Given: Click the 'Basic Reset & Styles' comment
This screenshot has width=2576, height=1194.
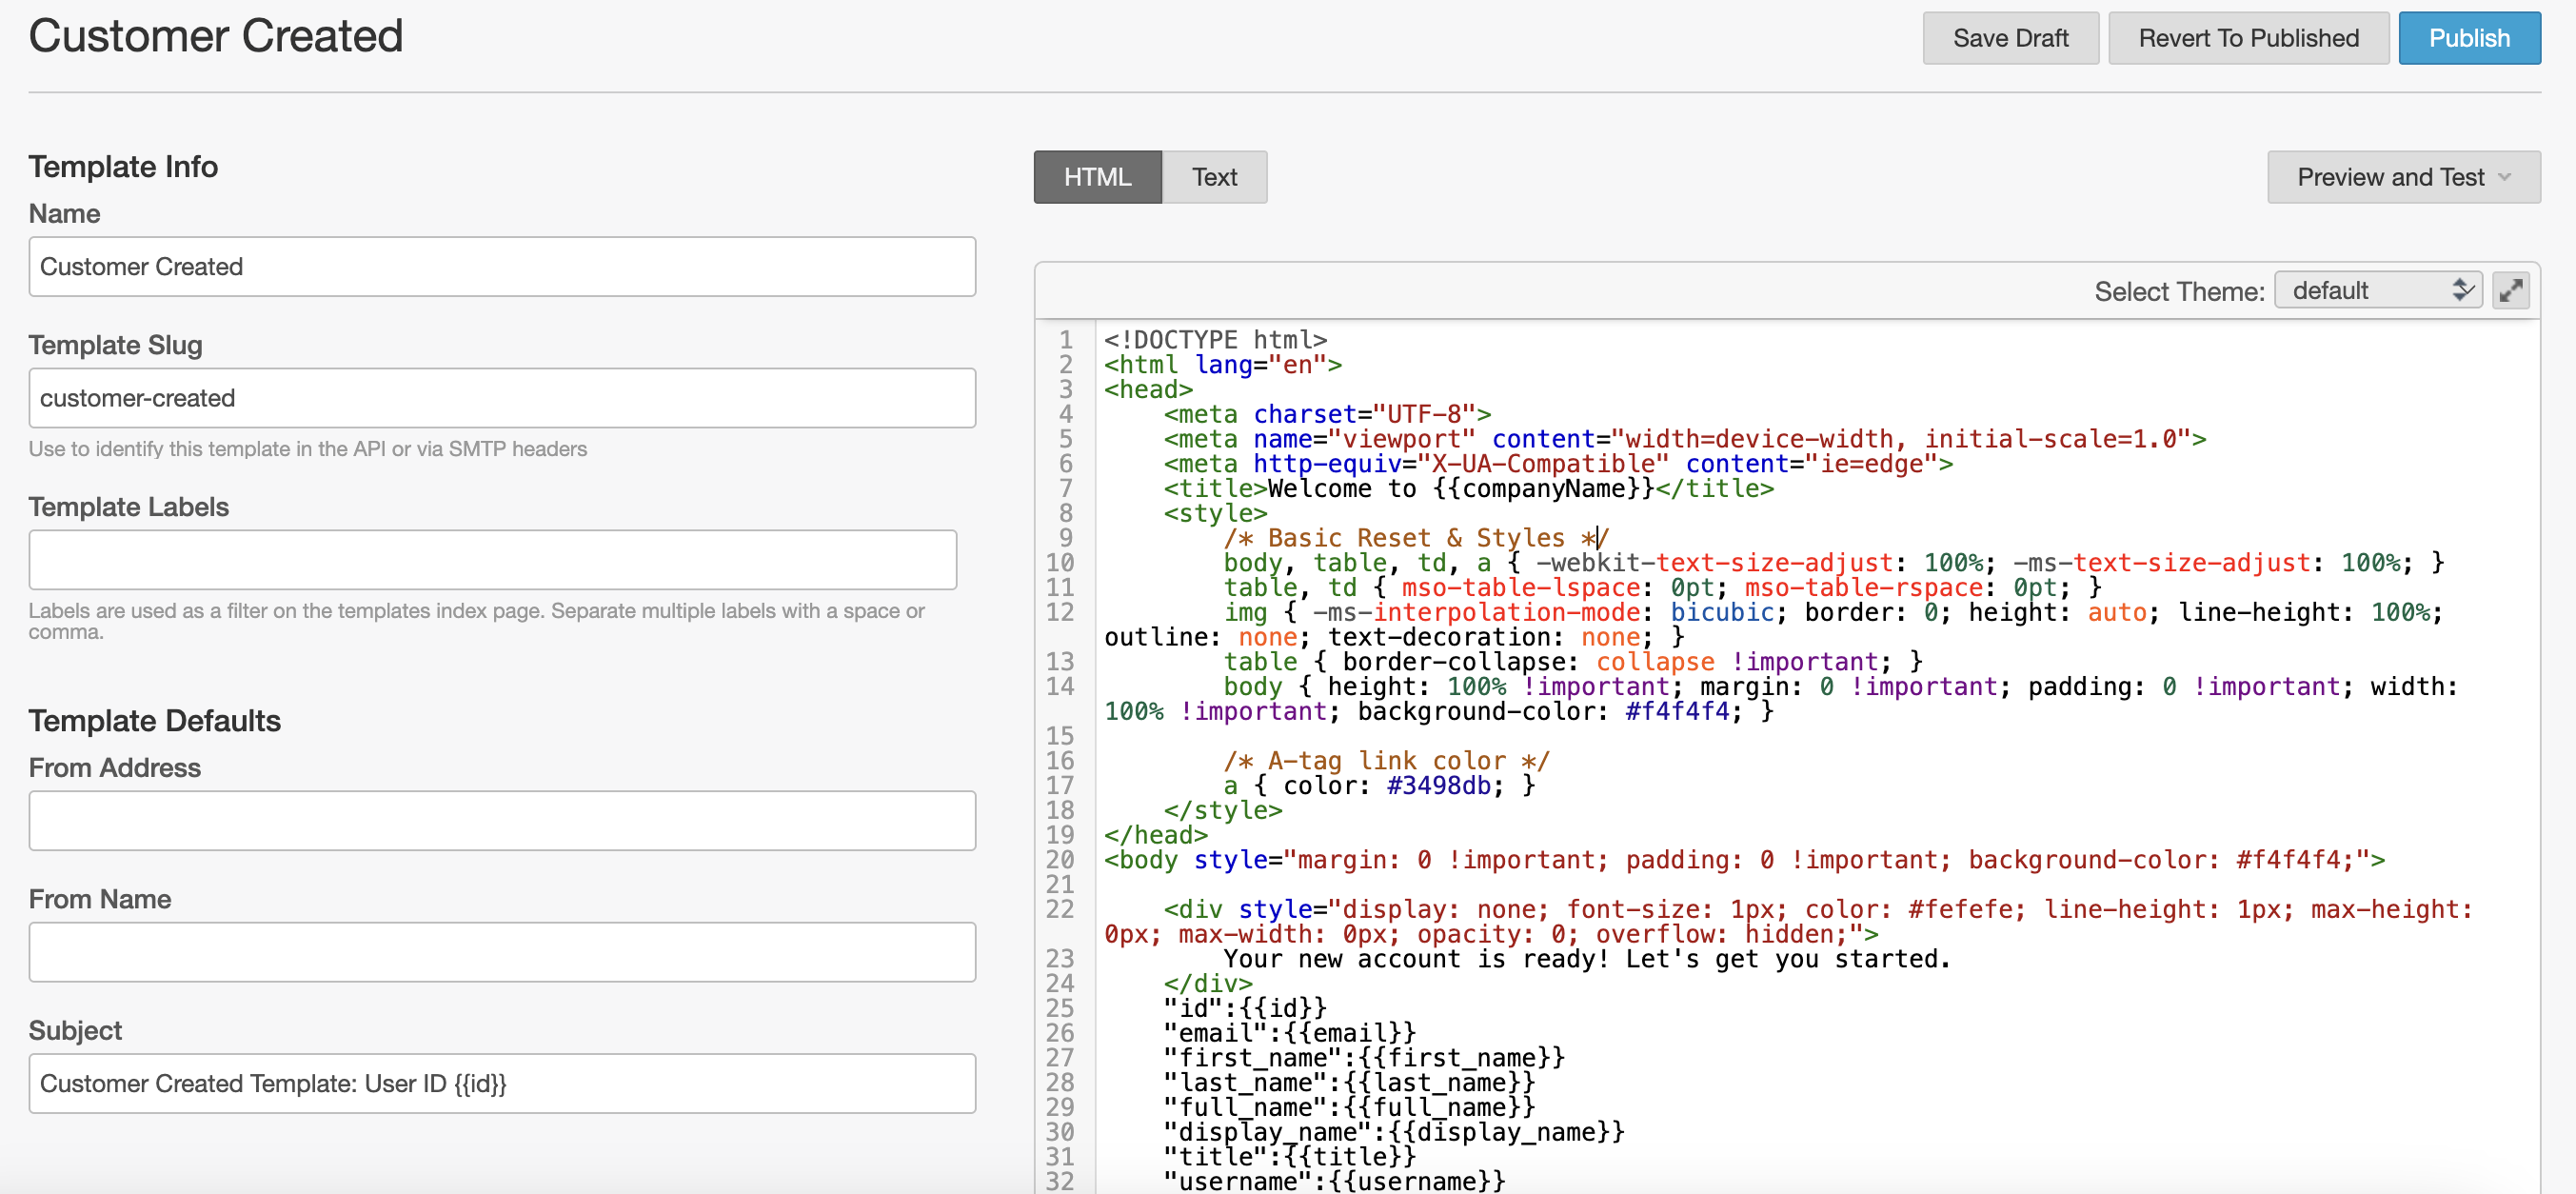Looking at the screenshot, I should (x=1416, y=538).
